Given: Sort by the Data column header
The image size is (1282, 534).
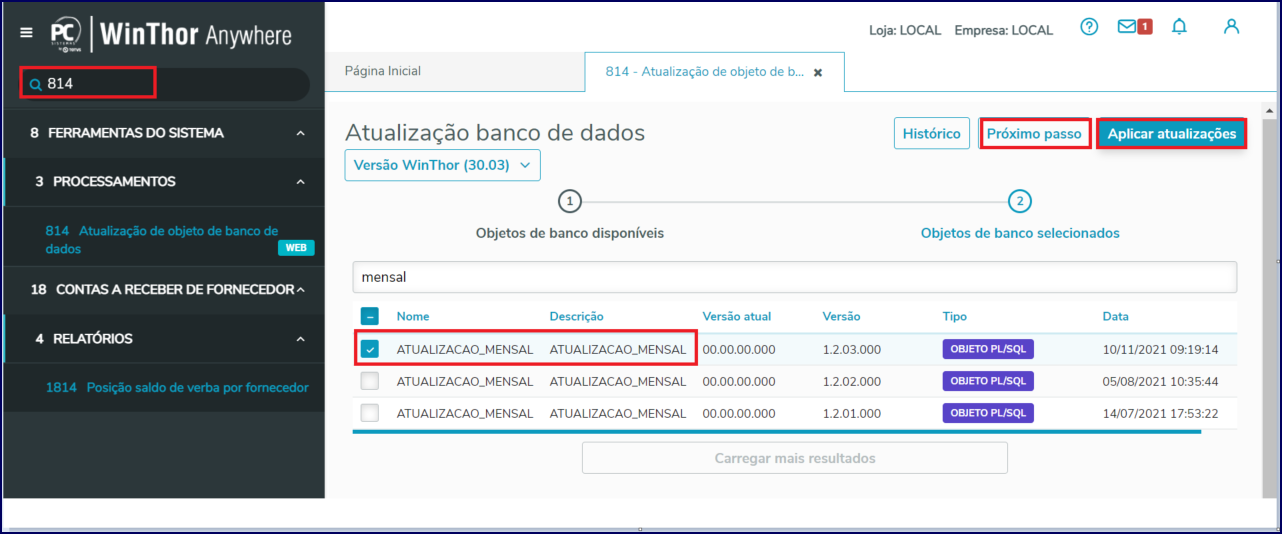Looking at the screenshot, I should 1116,316.
